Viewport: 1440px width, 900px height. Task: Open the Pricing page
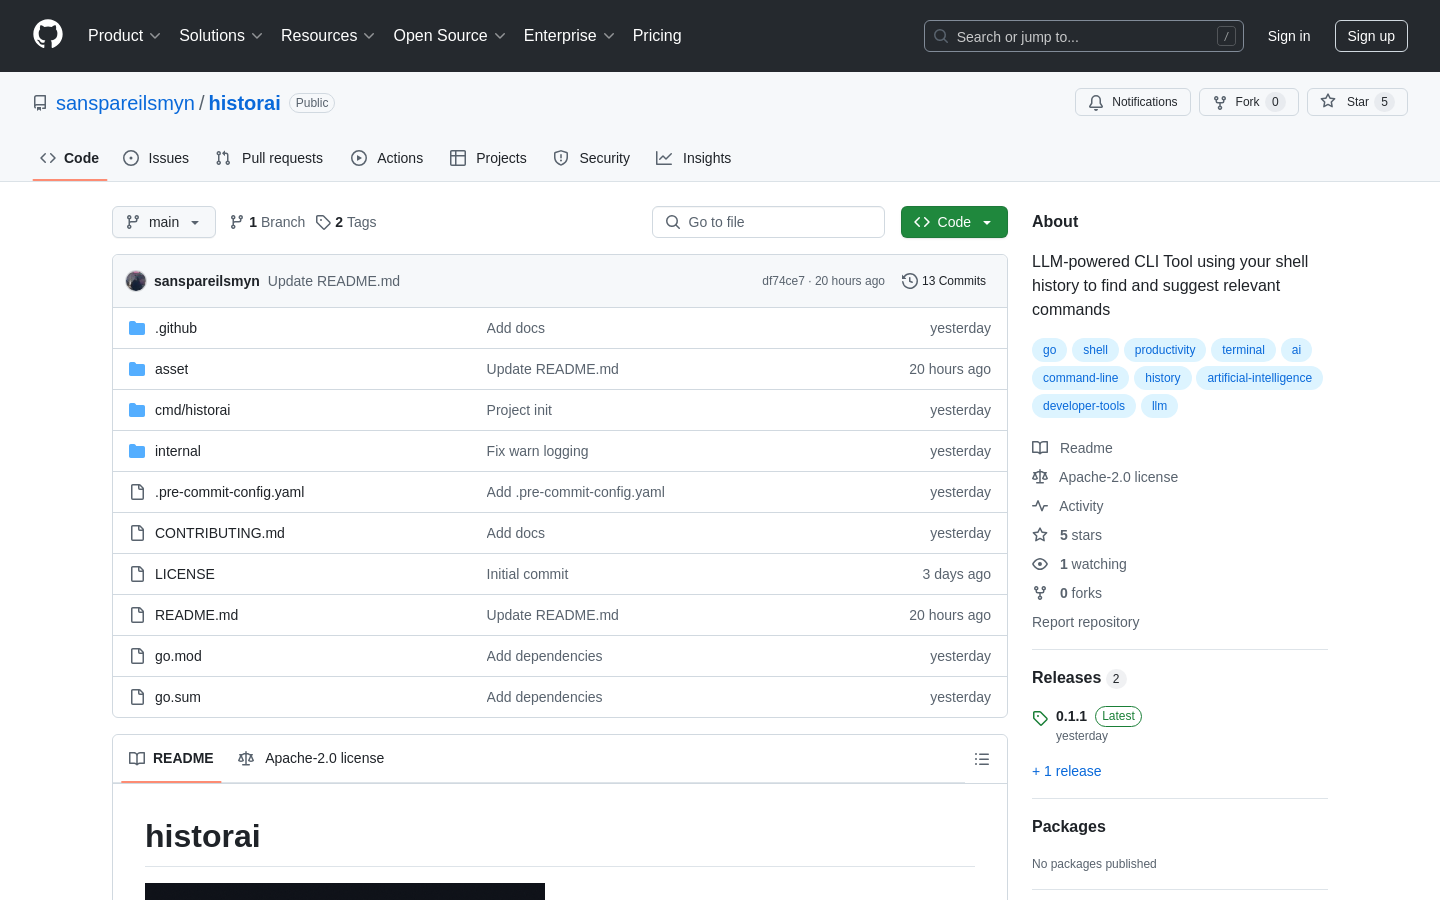pyautogui.click(x=657, y=35)
